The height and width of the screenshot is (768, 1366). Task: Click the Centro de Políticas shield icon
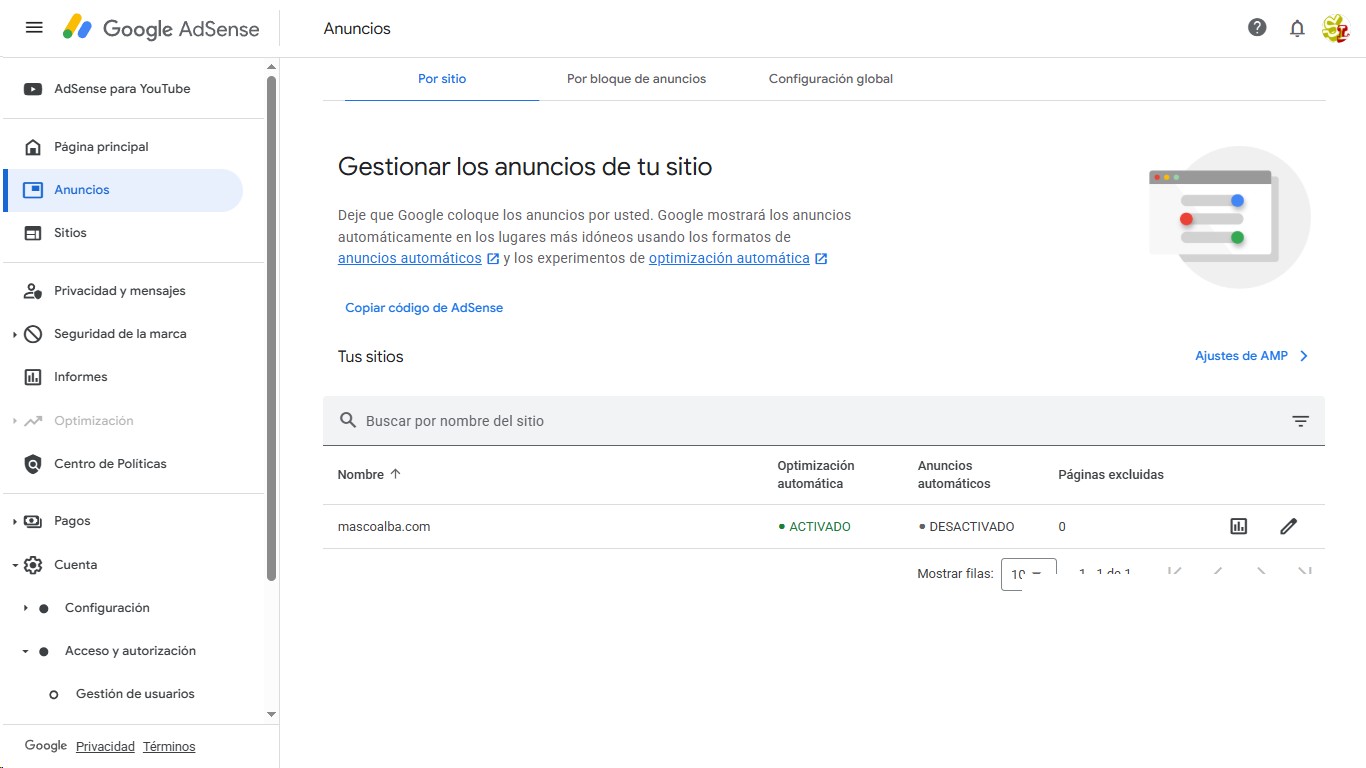33,464
